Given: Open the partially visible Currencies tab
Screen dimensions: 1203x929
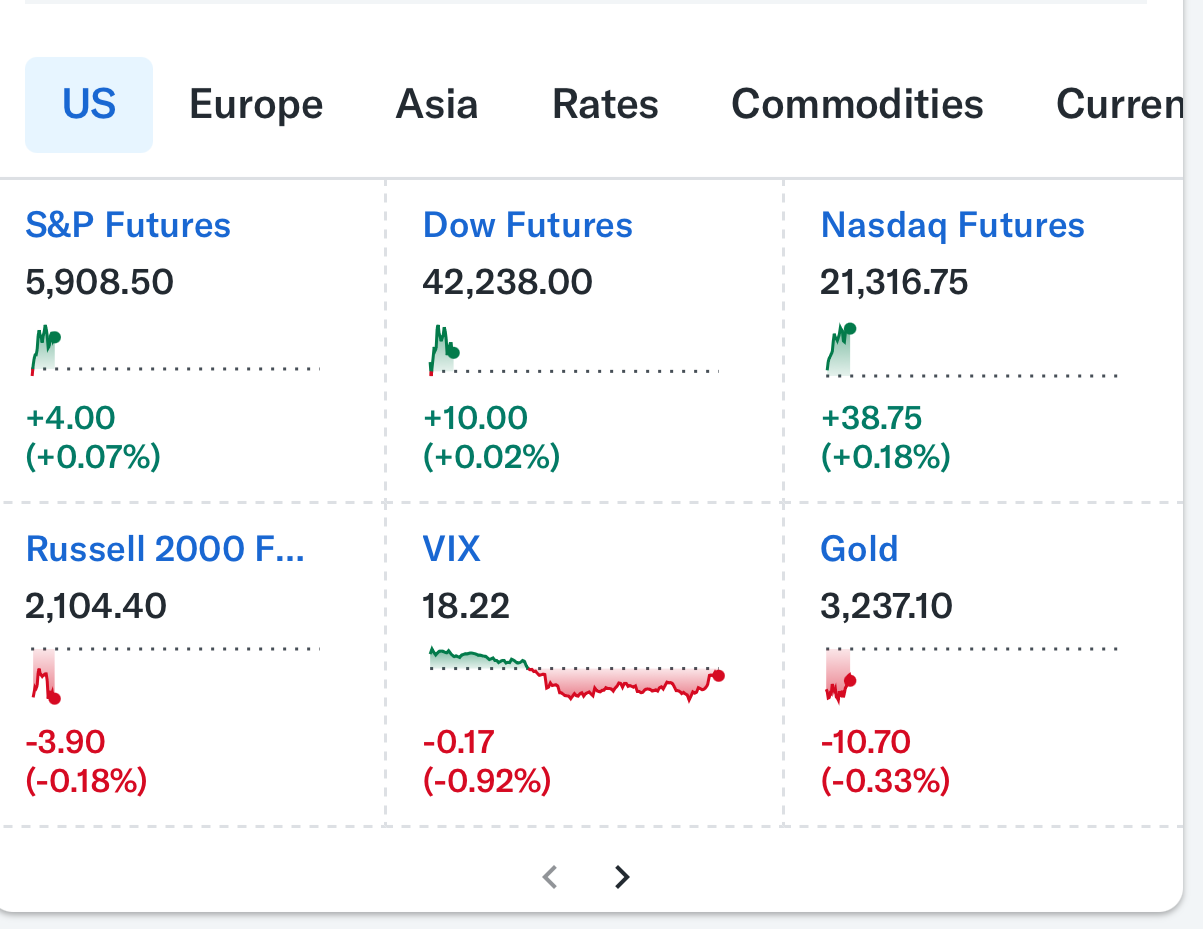Looking at the screenshot, I should 1120,105.
